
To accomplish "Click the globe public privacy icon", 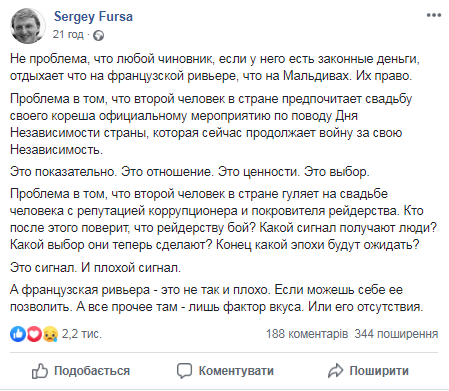I will pos(98,35).
